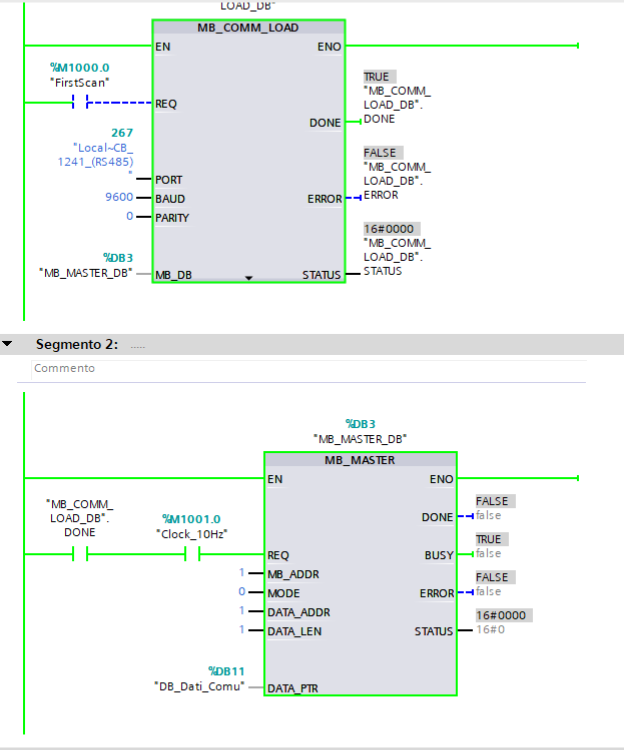Image resolution: width=624 pixels, height=750 pixels.
Task: Select the BAUD value 9600
Action: tap(119, 198)
